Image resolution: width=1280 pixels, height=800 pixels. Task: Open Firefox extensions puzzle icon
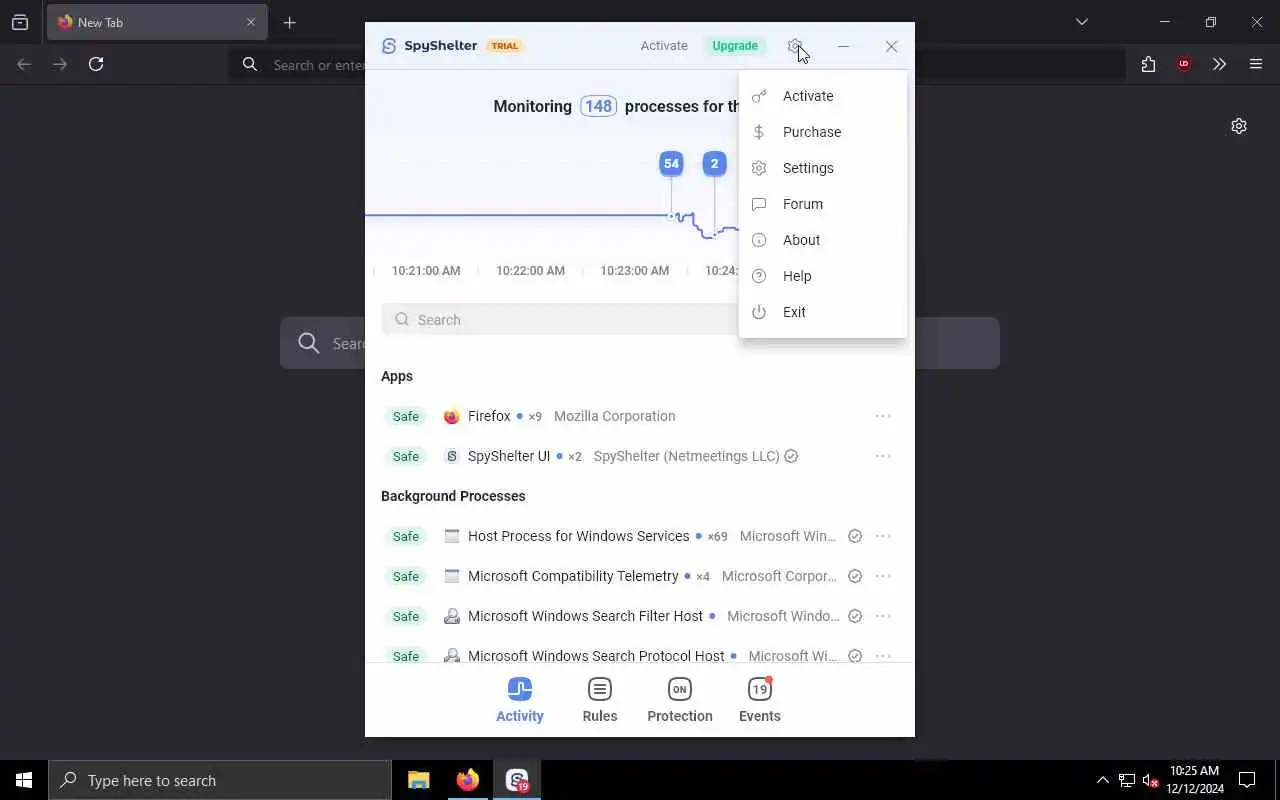[x=1148, y=64]
